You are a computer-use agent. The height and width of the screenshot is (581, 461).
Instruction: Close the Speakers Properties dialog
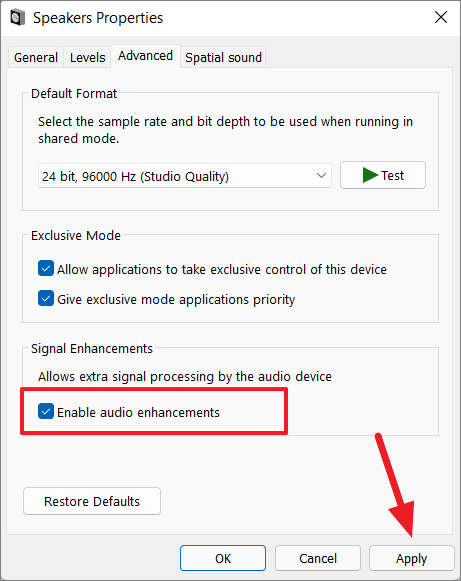(441, 17)
